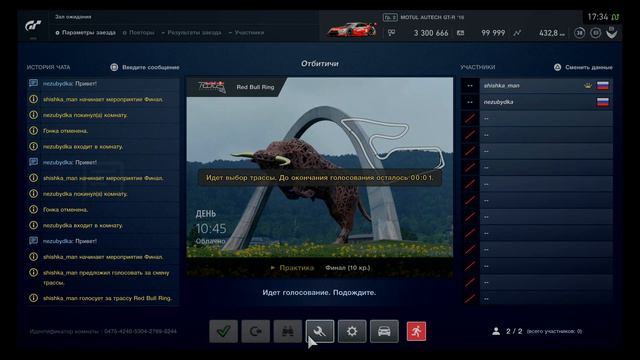Click the green network status icon
This screenshot has width=640, height=360.
[x=616, y=17]
